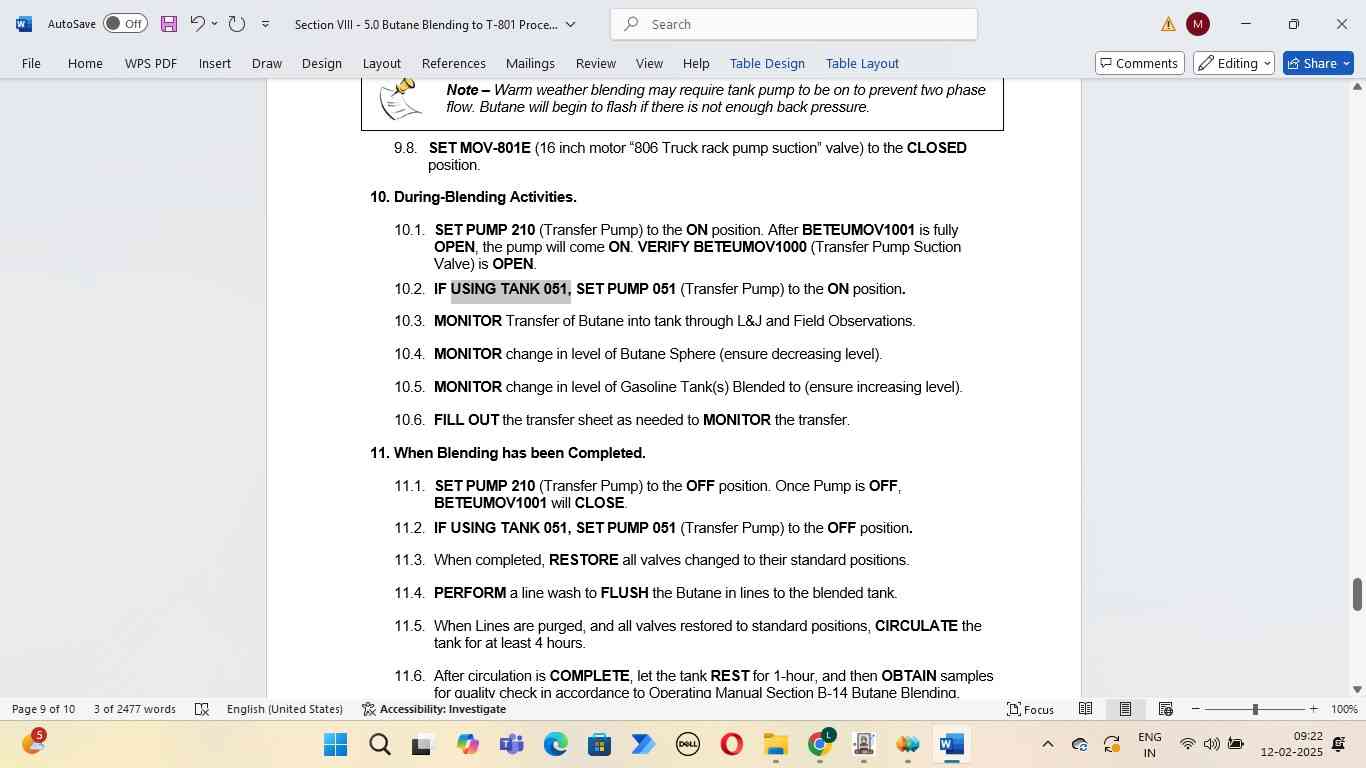Viewport: 1366px width, 768px height.
Task: Click the weather widget icon in taskbar
Action: (32, 744)
